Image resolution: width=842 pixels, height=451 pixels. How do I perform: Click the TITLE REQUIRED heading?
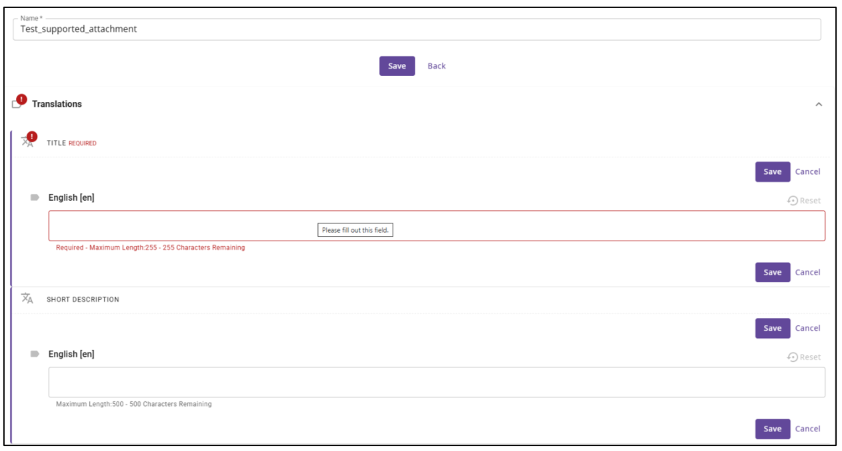pyautogui.click(x=71, y=143)
